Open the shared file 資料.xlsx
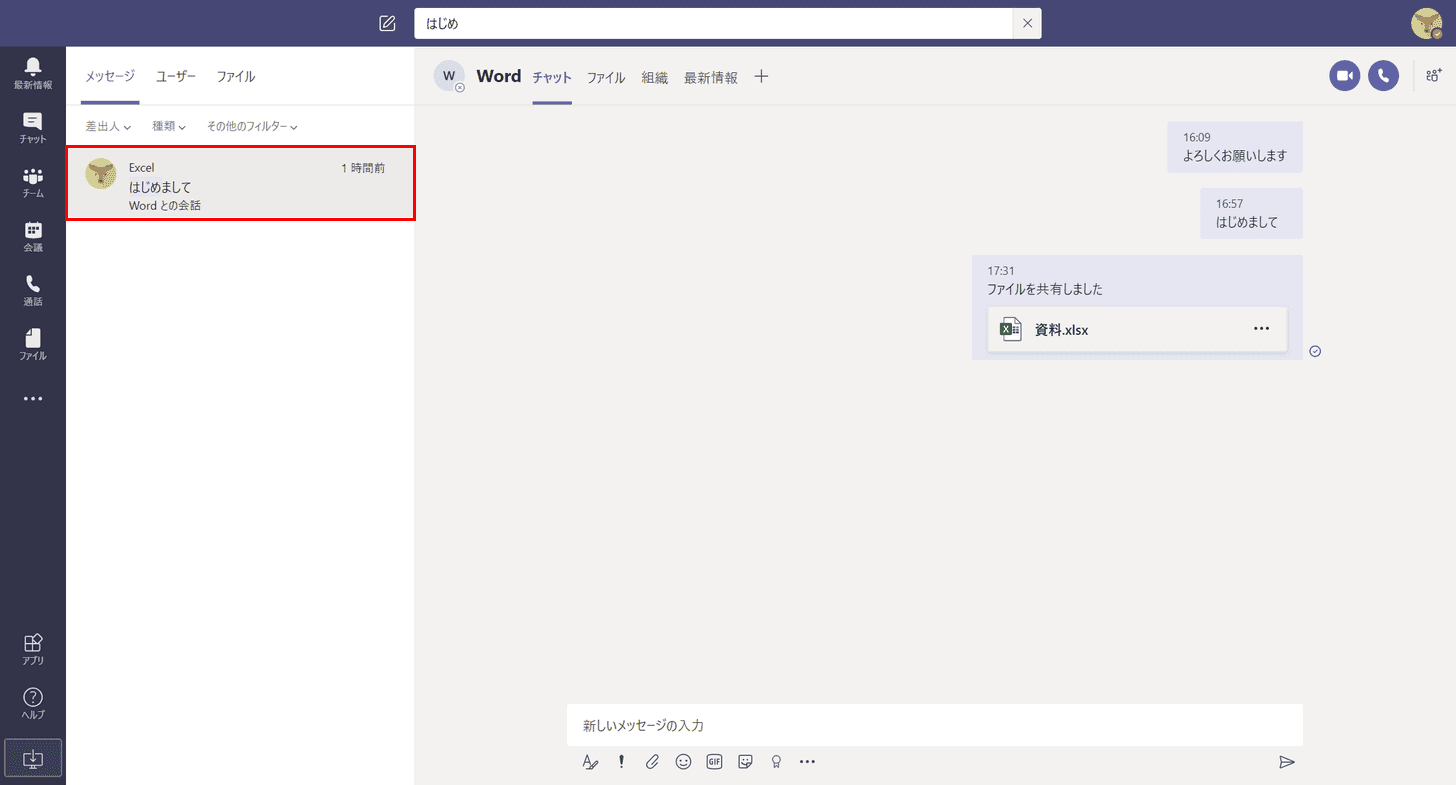The width and height of the screenshot is (1456, 785). pyautogui.click(x=1138, y=329)
